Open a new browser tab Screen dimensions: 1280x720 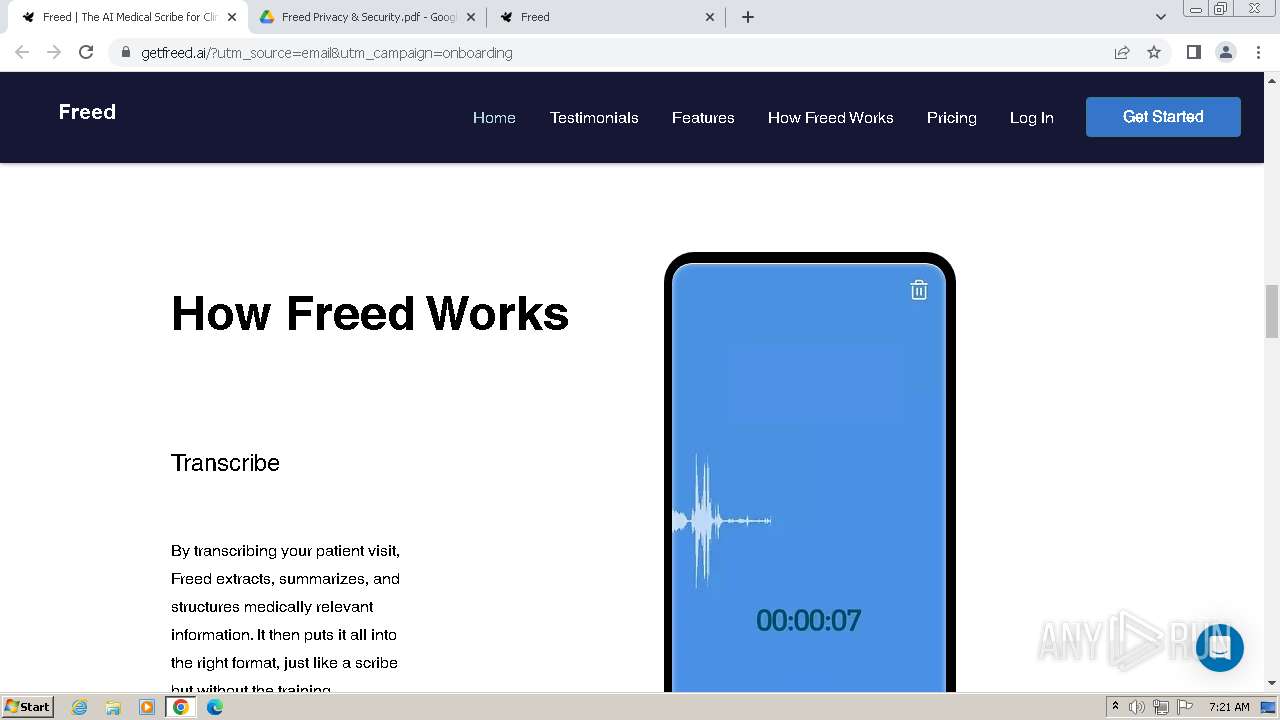748,17
